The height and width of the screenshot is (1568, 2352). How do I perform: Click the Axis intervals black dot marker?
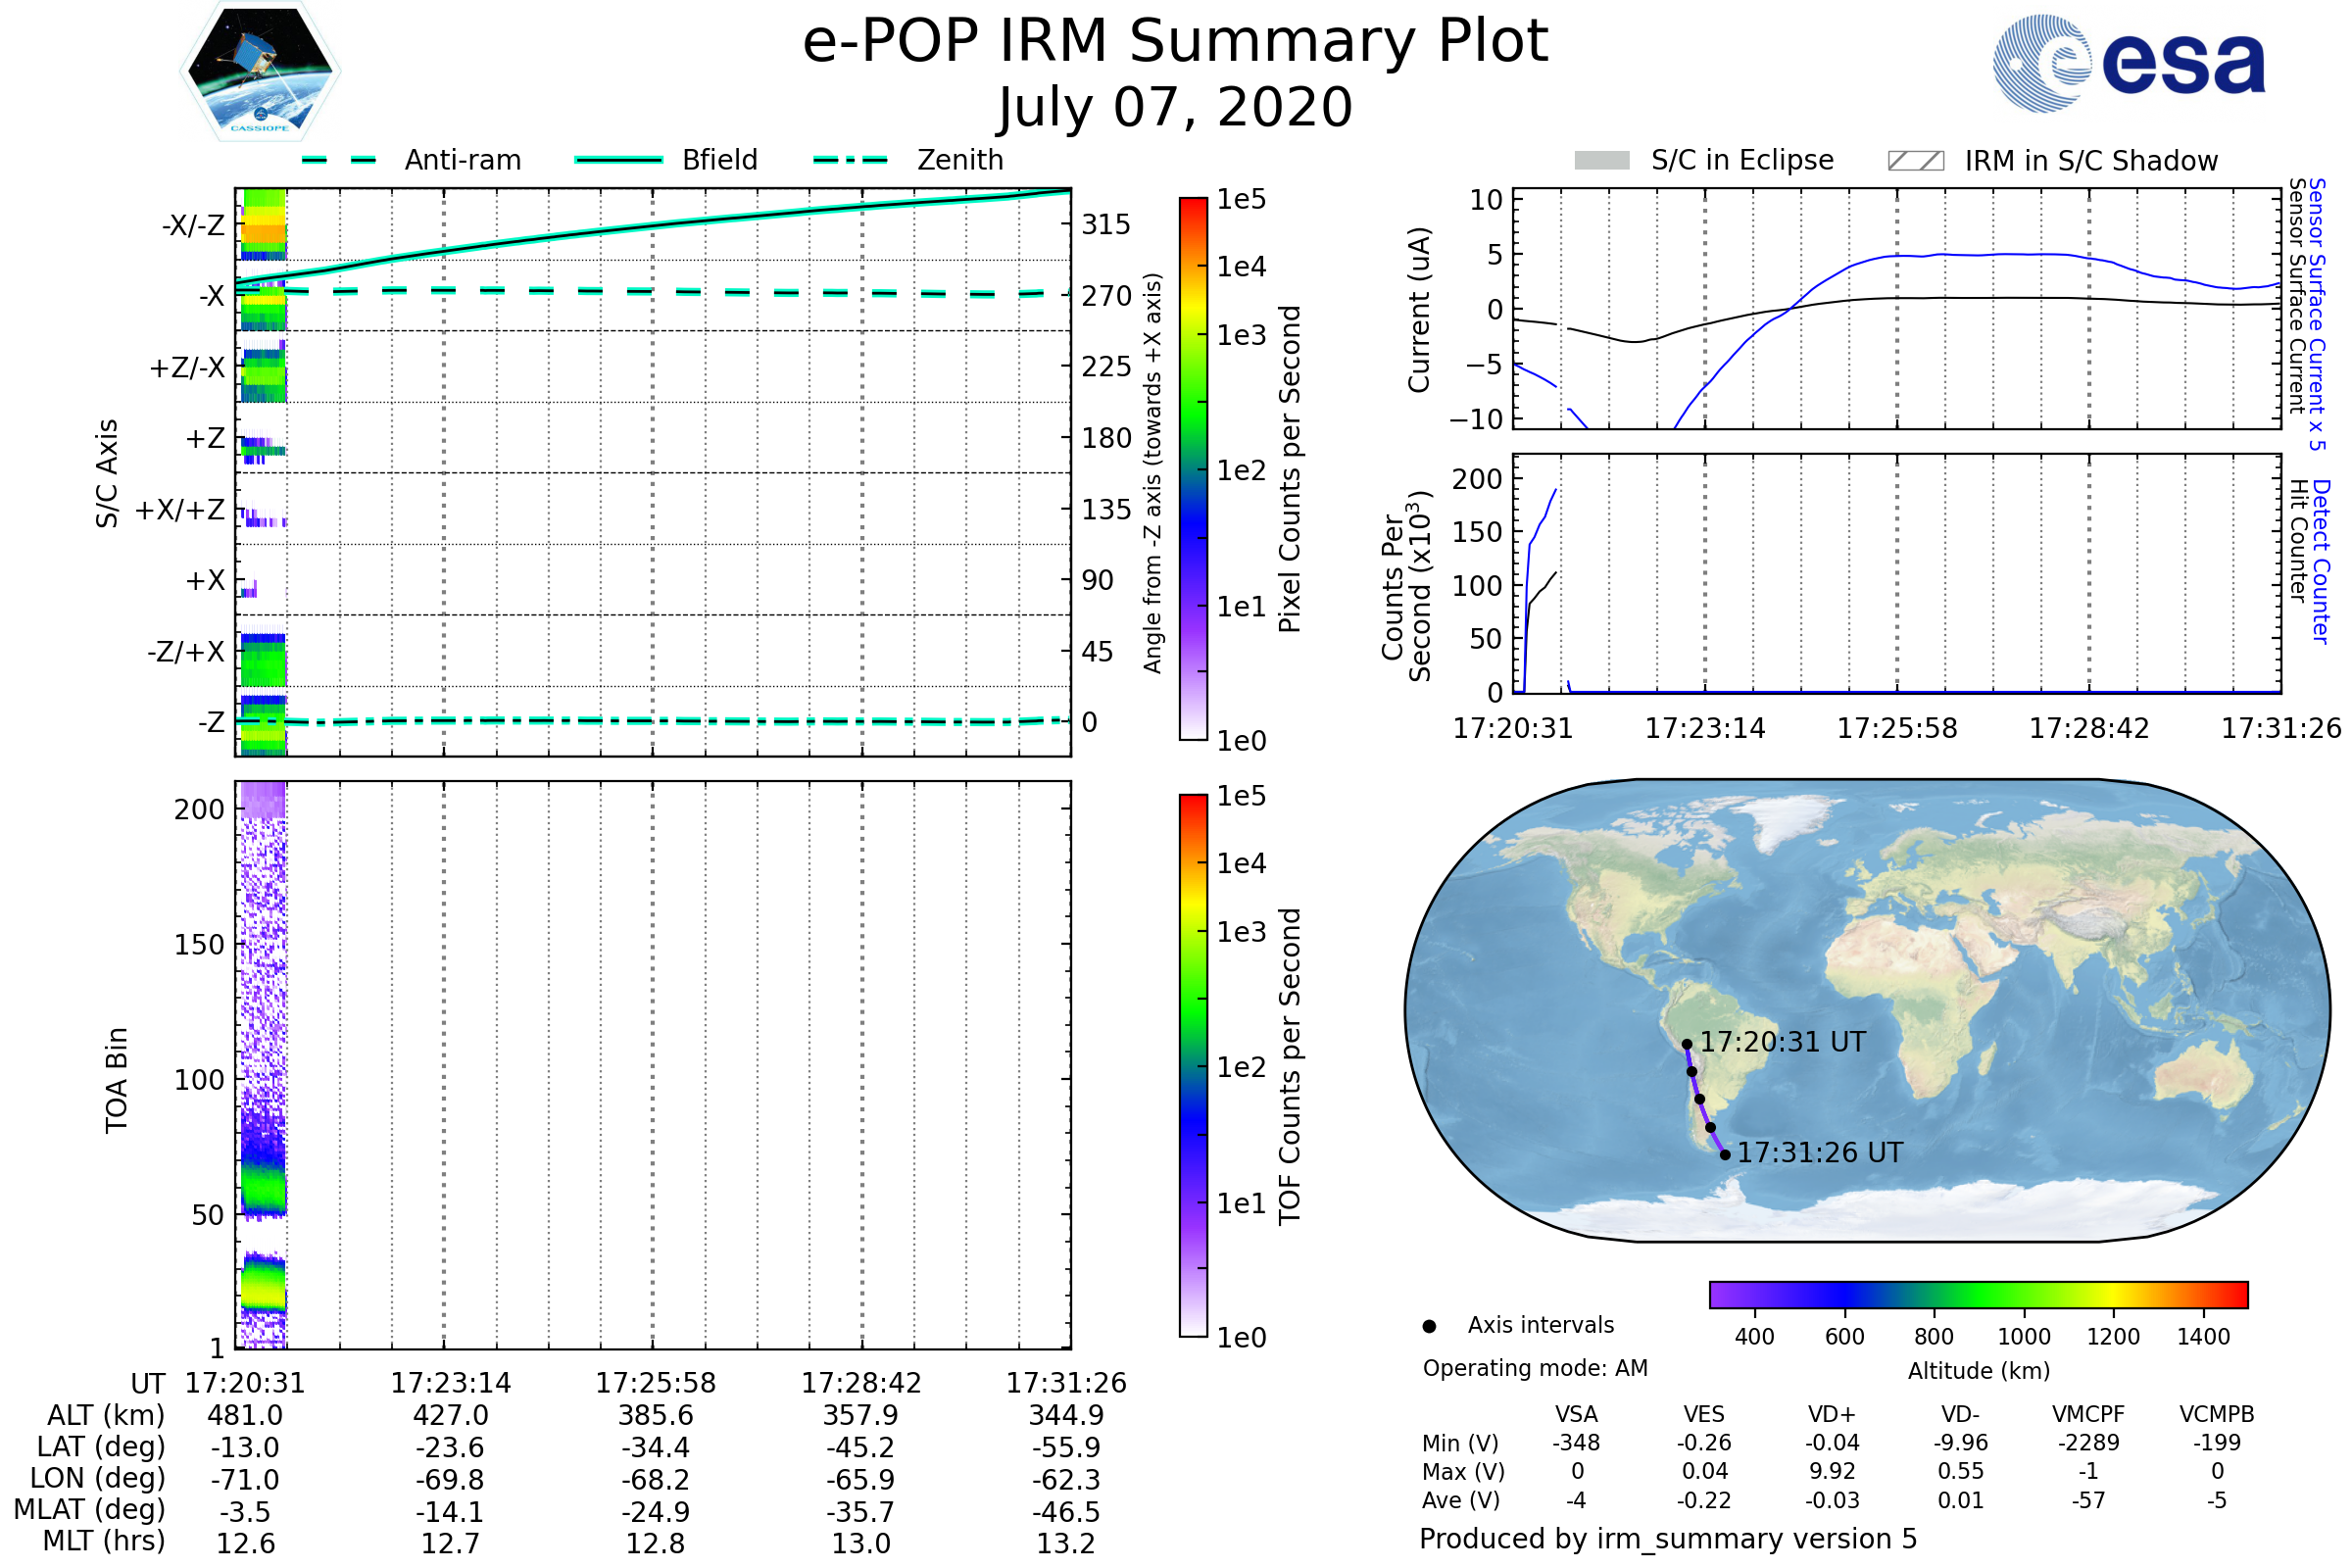pos(1429,1326)
